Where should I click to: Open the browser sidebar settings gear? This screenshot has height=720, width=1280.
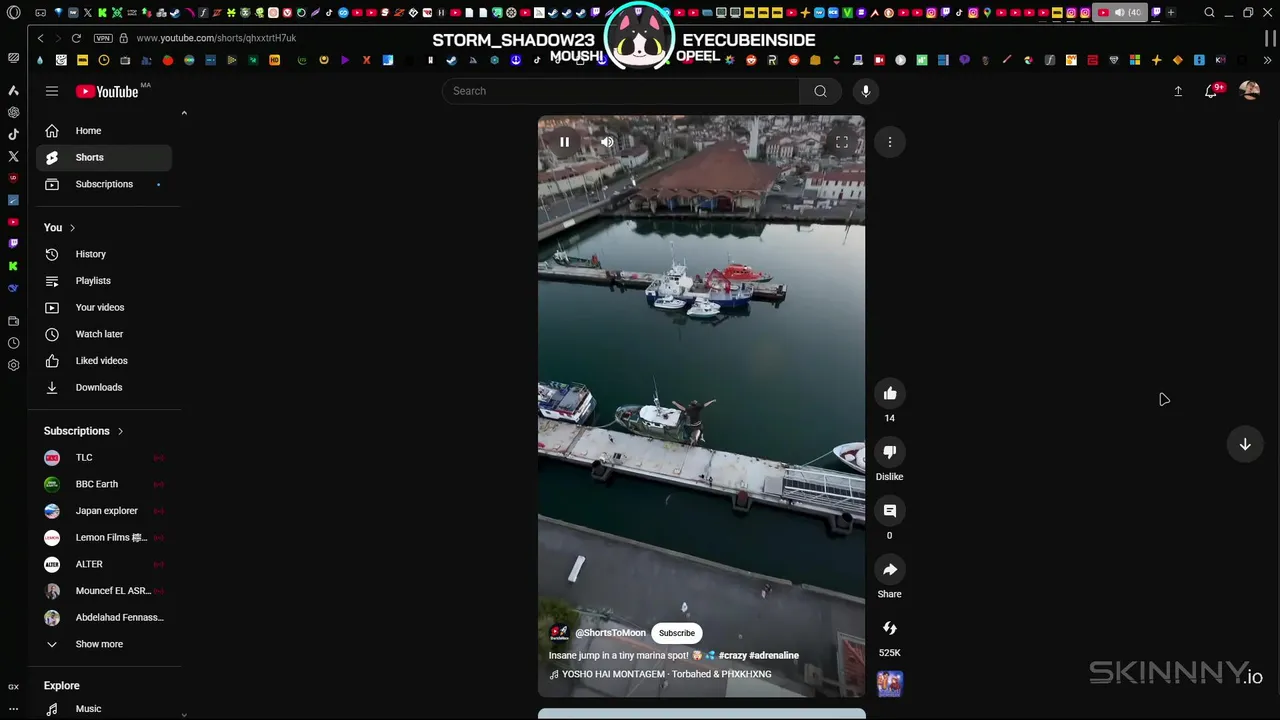[13, 365]
